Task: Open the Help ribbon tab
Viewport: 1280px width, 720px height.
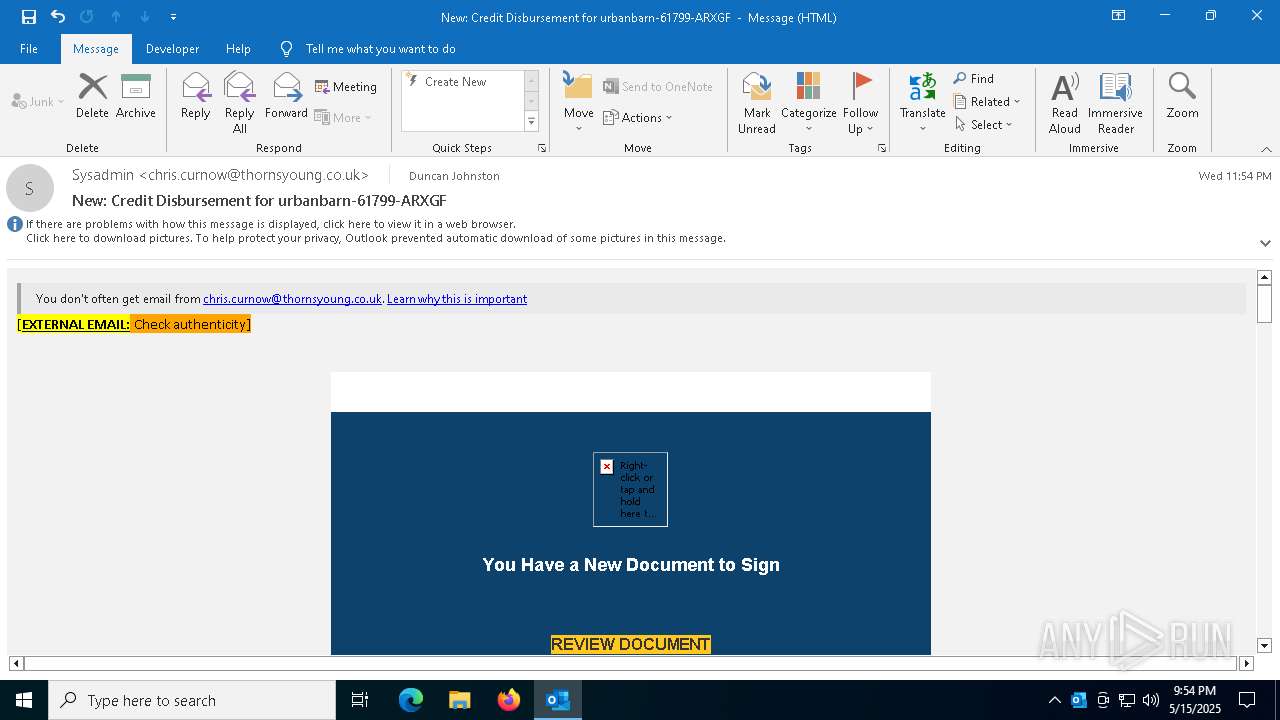Action: click(x=238, y=49)
